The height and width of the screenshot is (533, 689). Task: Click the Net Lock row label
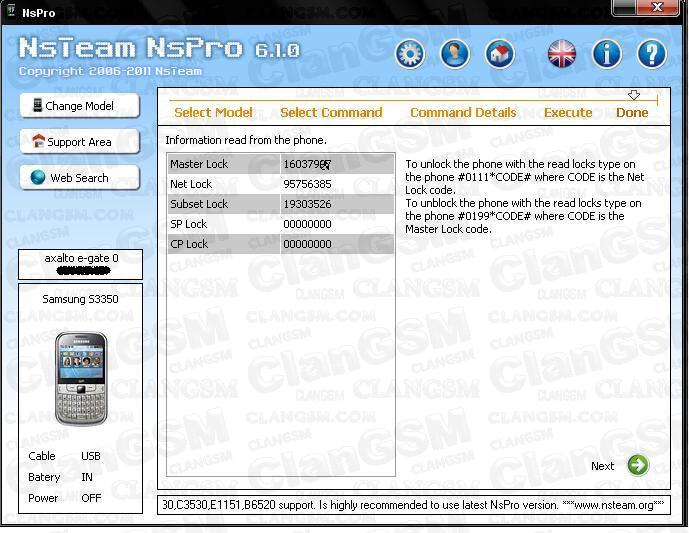[x=191, y=184]
